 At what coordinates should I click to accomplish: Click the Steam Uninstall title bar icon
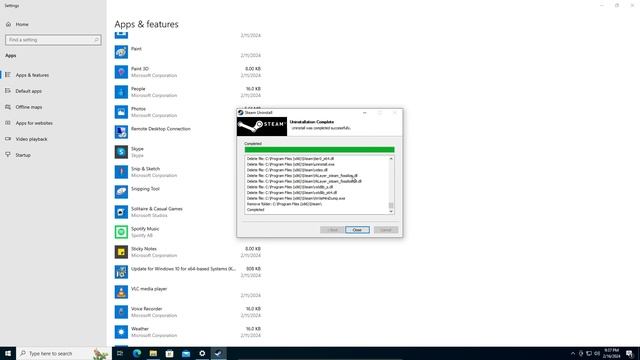pos(241,113)
